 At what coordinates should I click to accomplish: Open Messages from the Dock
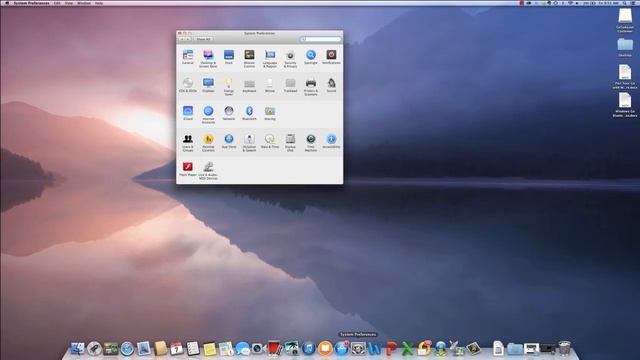(242, 349)
